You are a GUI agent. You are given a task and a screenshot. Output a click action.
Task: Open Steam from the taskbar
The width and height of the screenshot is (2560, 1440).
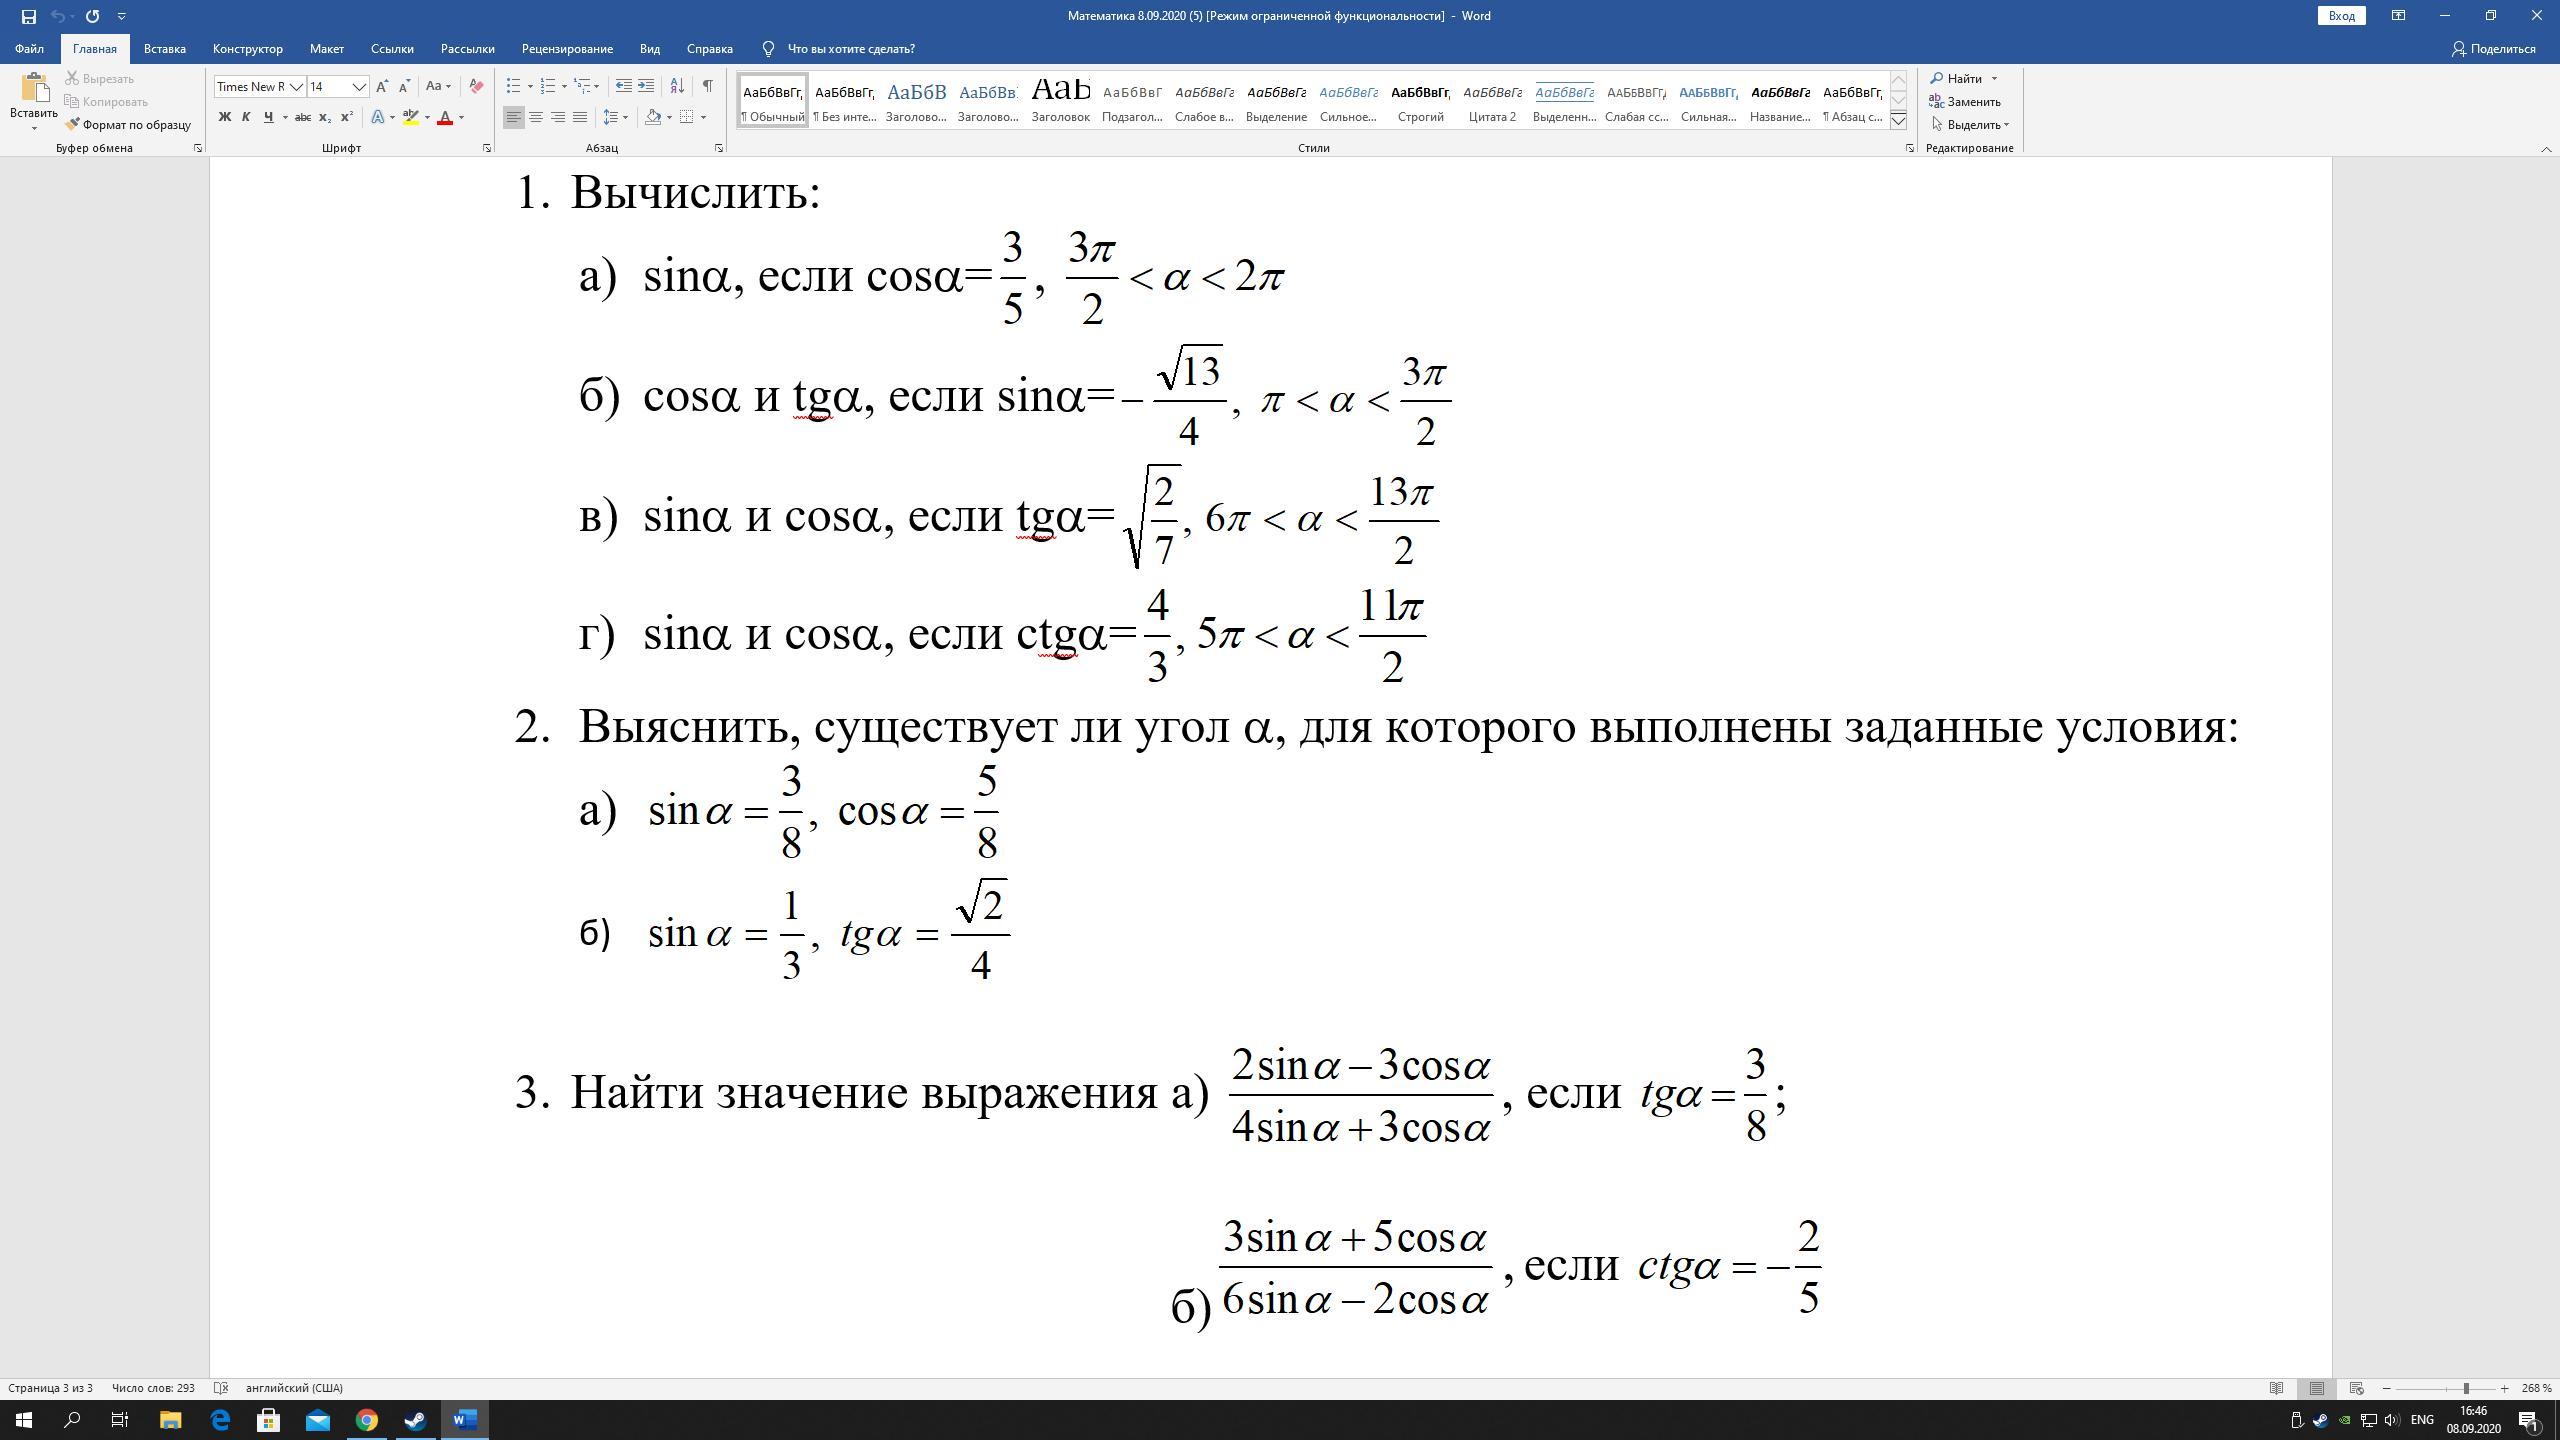tap(415, 1420)
